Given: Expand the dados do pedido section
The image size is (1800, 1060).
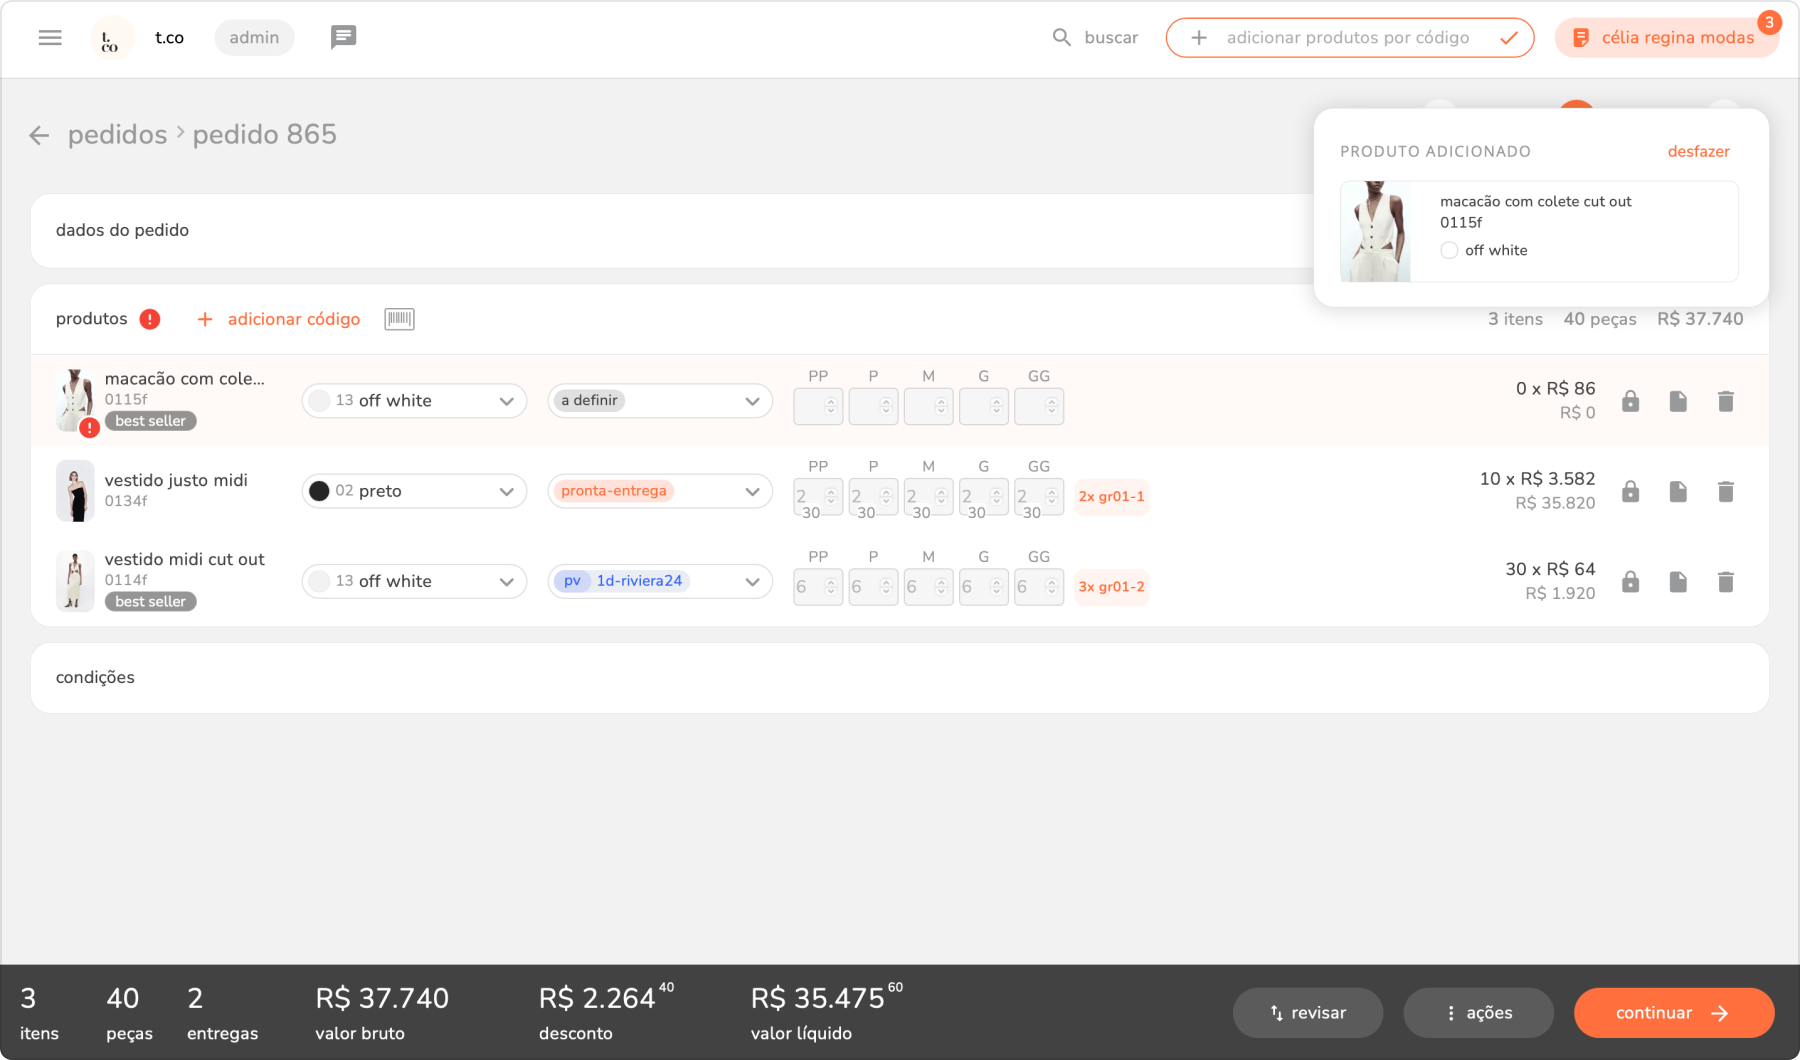Looking at the screenshot, I should coord(122,231).
